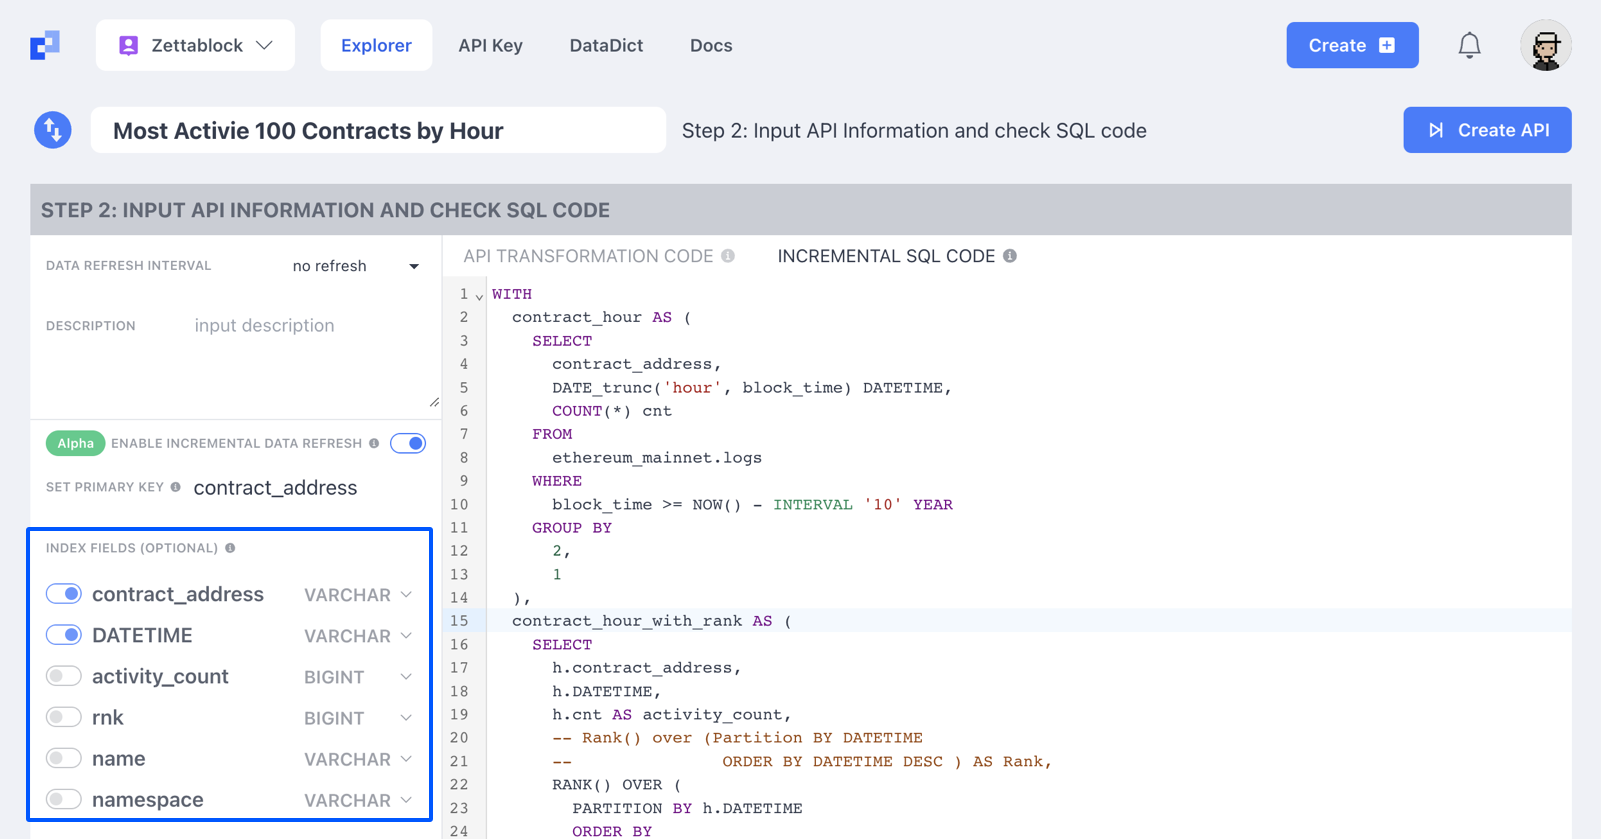1601x839 pixels.
Task: Change name VARCHAR type dropdown
Action: (358, 759)
